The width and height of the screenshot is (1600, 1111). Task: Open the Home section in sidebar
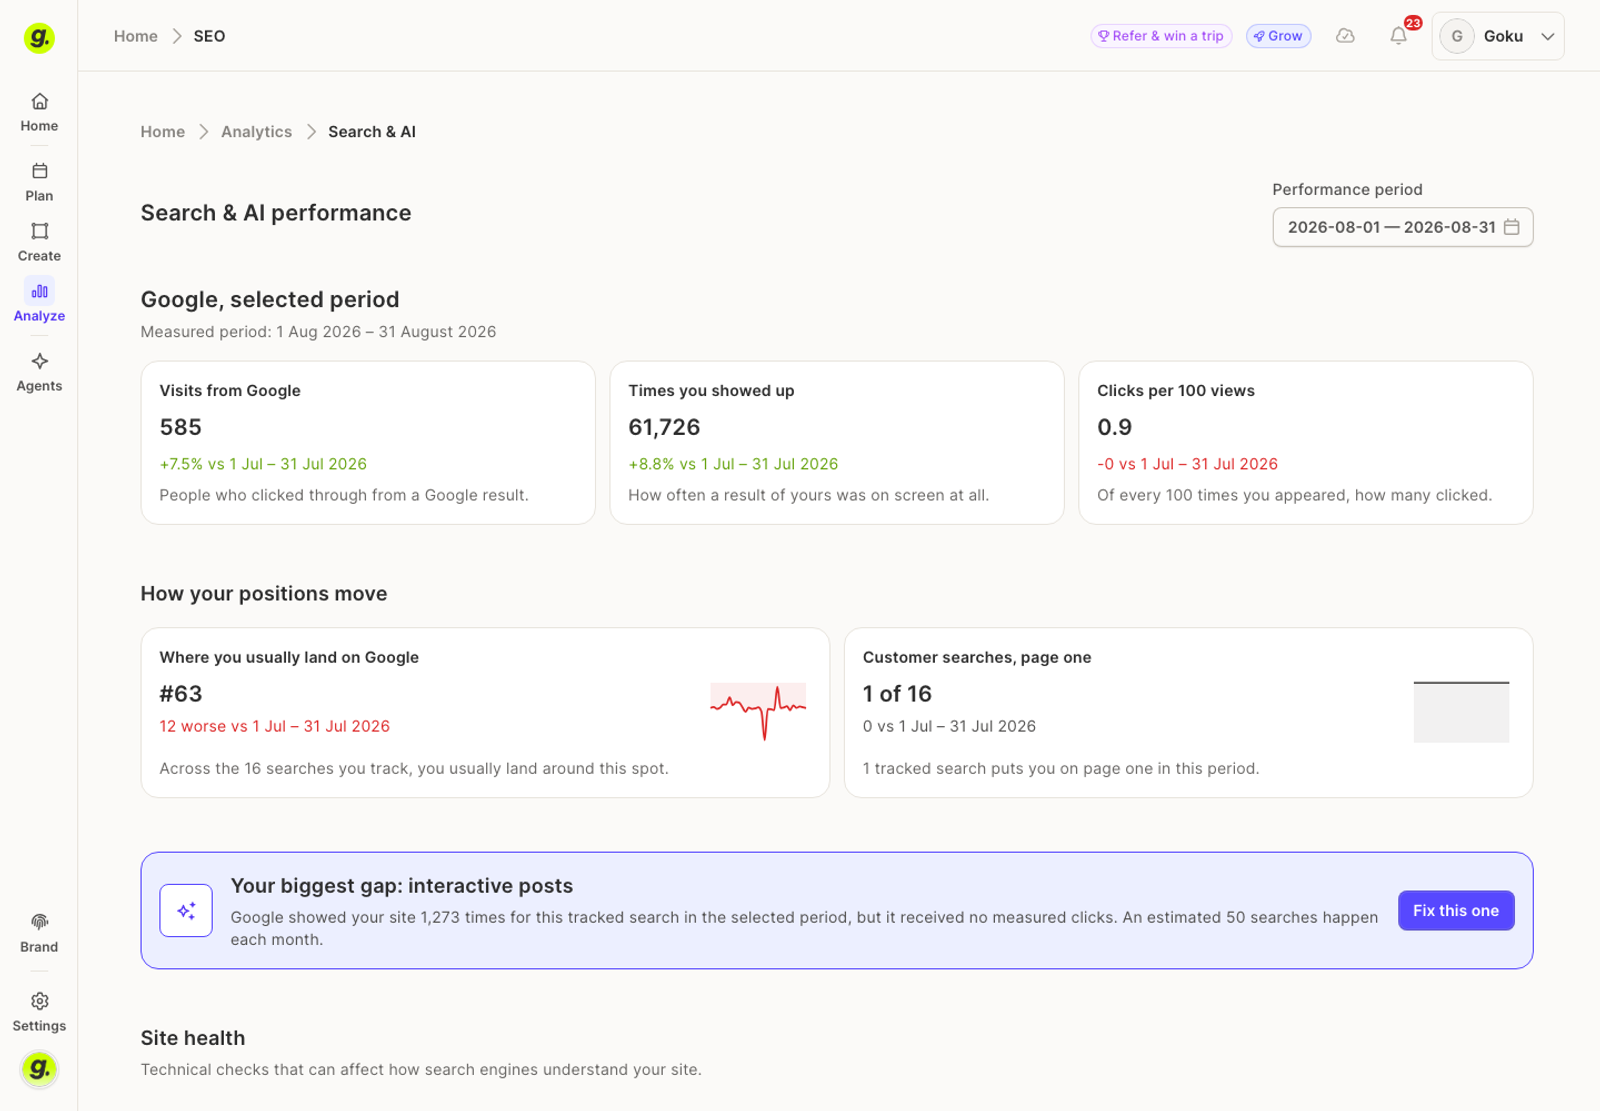39,112
